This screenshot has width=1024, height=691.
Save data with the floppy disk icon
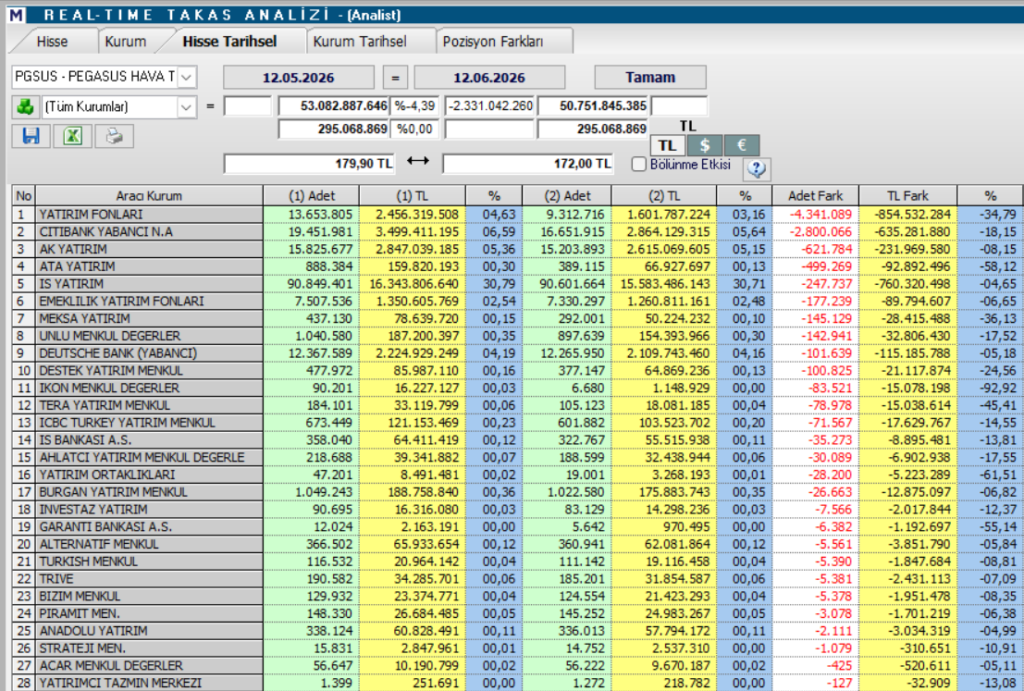click(x=31, y=136)
